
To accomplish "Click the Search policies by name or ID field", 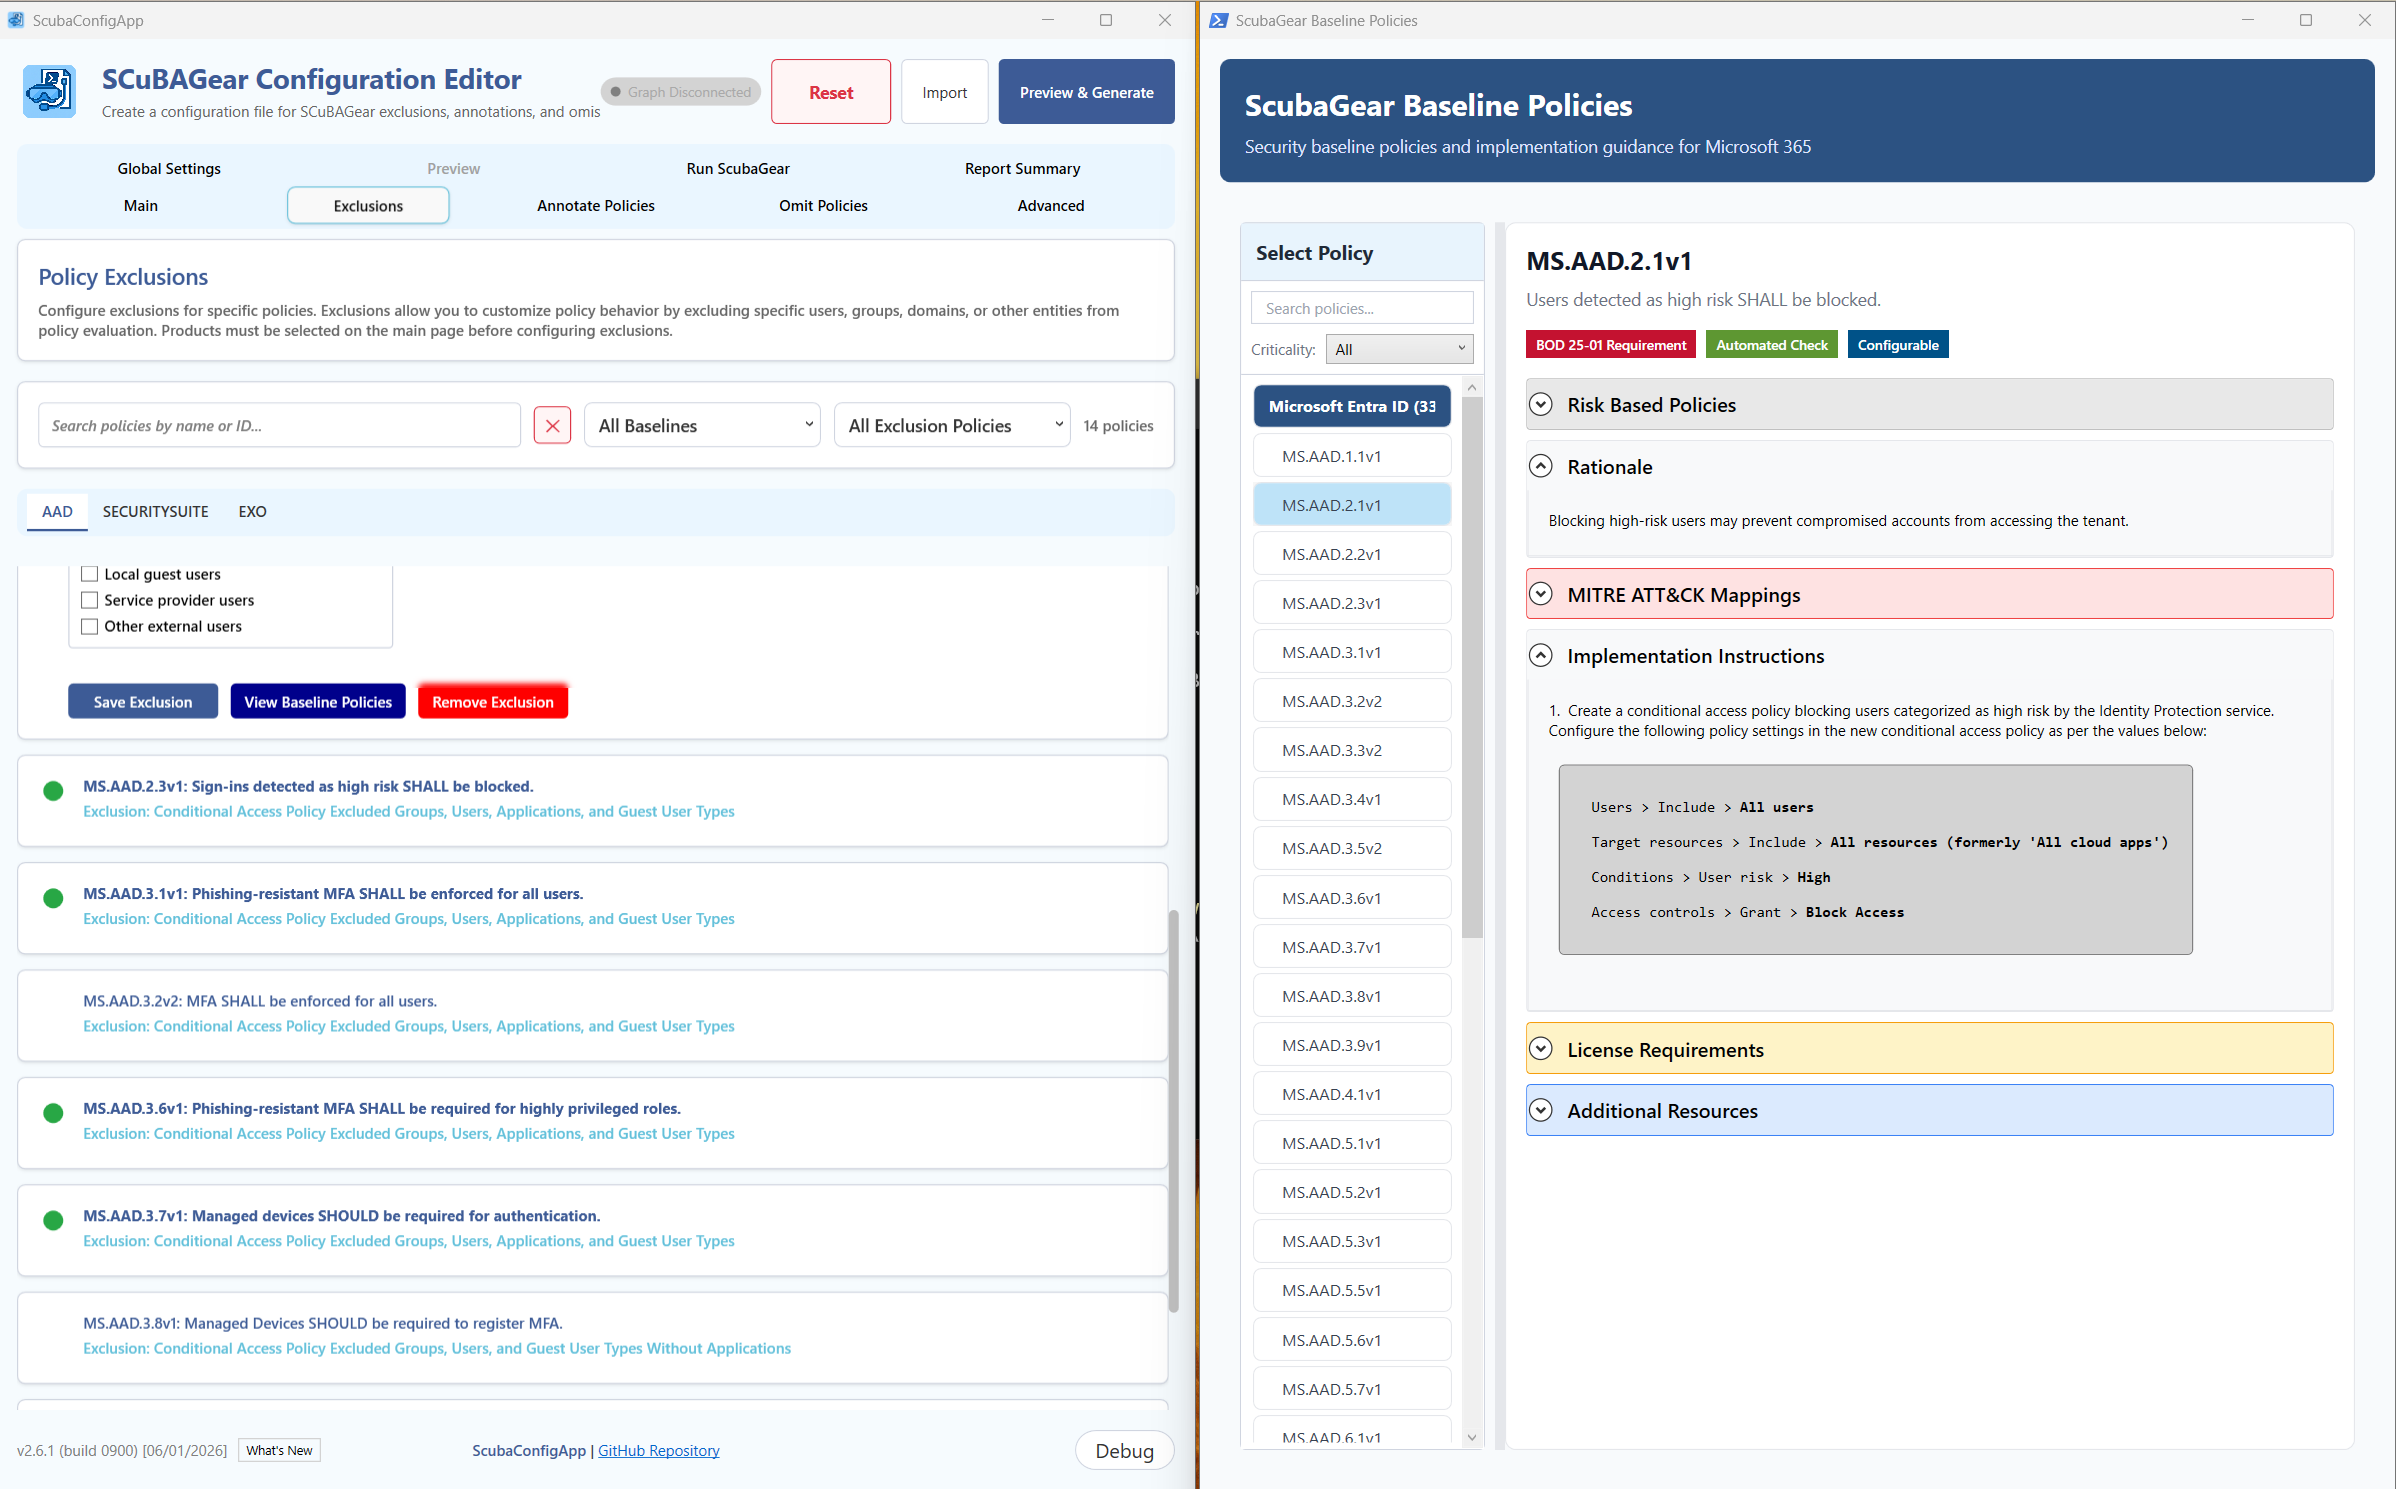I will (279, 425).
